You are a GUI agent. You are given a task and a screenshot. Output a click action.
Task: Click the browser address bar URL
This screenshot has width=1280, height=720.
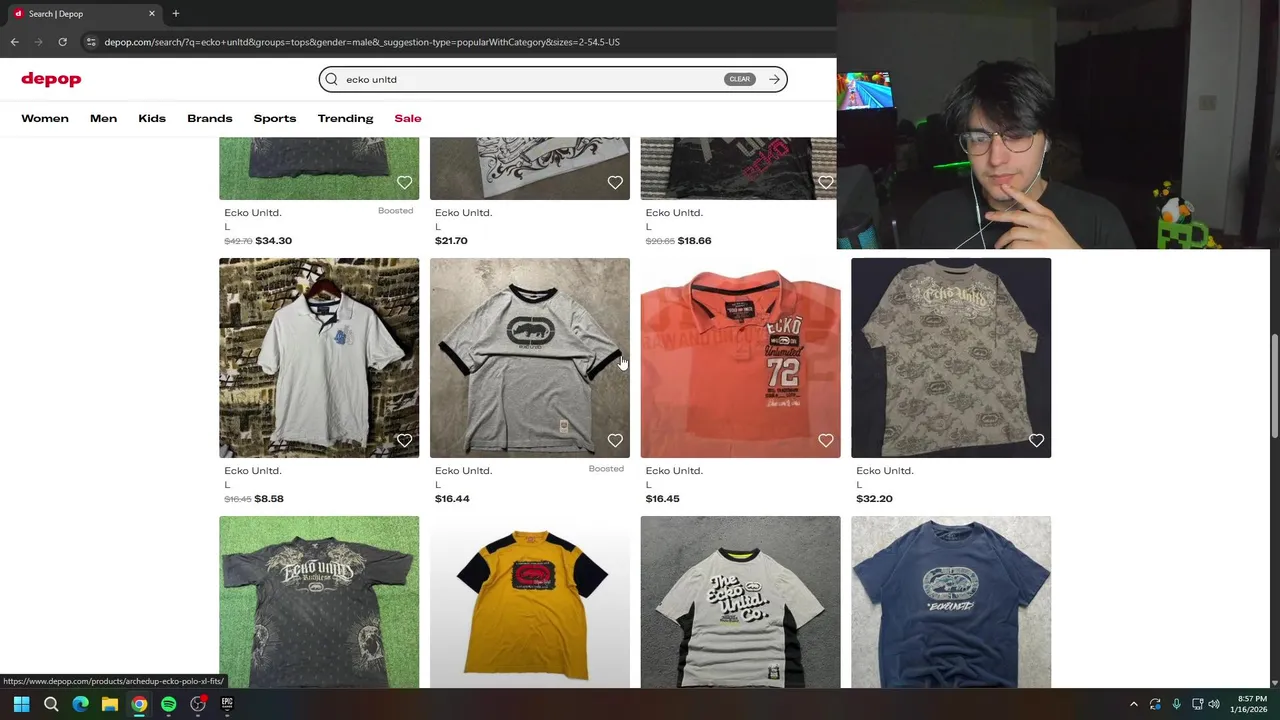point(362,42)
